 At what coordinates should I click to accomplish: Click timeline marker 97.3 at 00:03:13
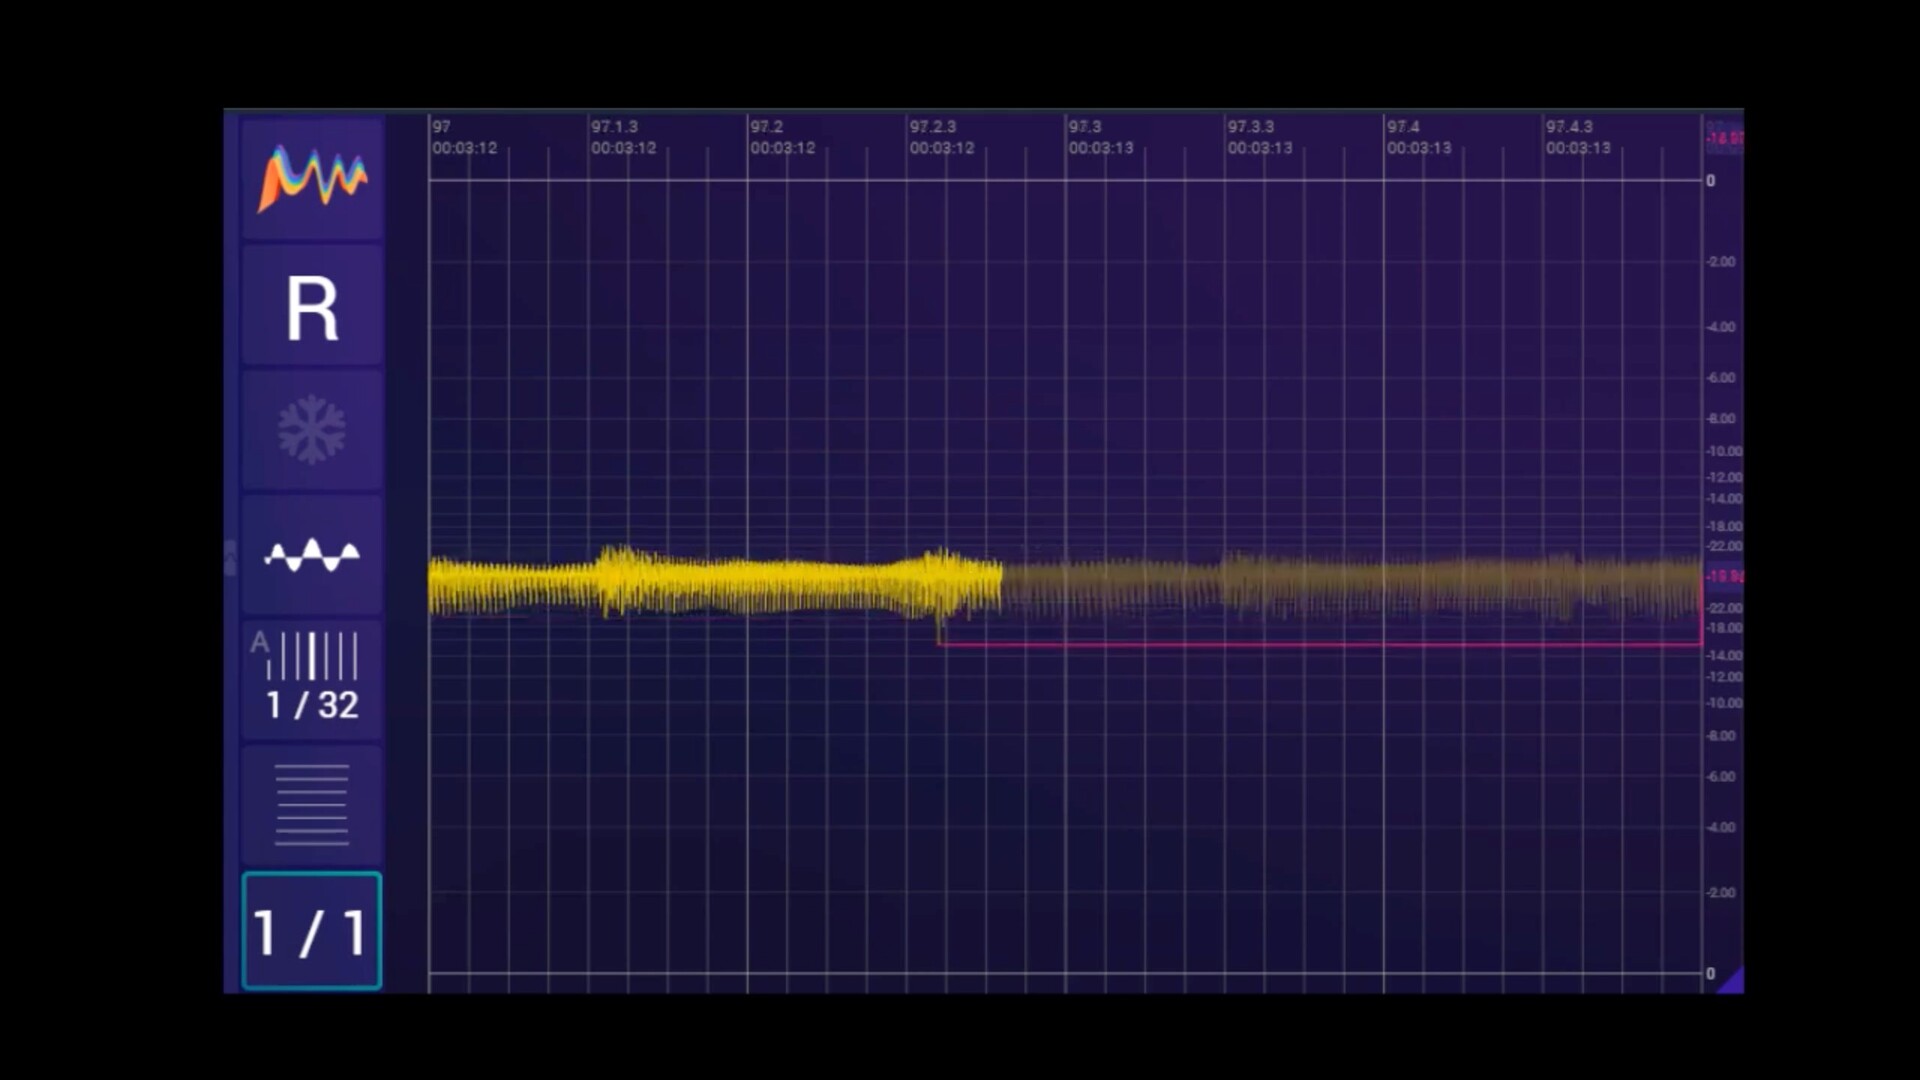1099,137
